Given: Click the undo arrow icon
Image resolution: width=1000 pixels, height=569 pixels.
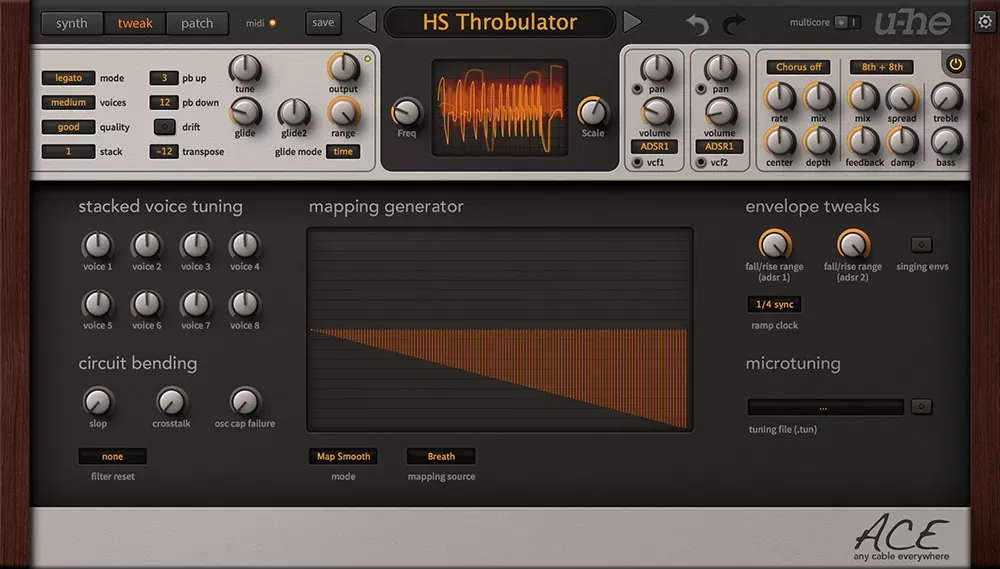Looking at the screenshot, I should [698, 24].
